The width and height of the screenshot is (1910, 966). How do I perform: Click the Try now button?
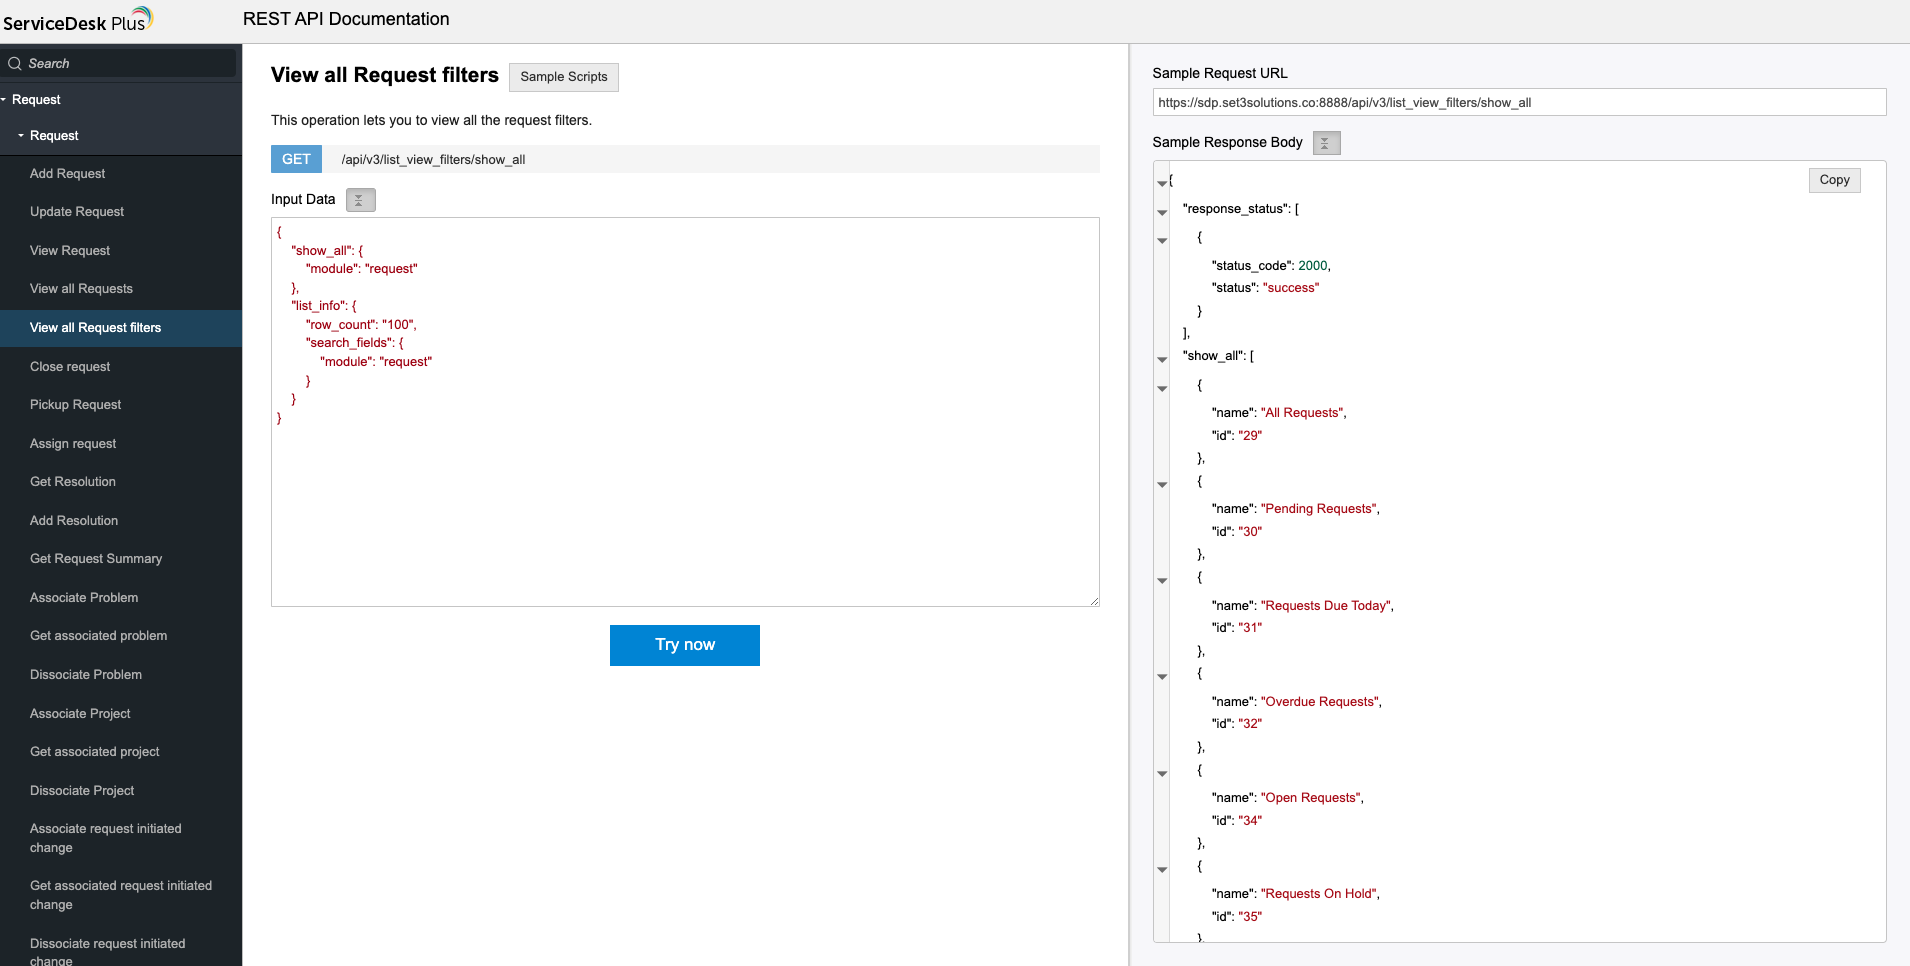coord(684,645)
